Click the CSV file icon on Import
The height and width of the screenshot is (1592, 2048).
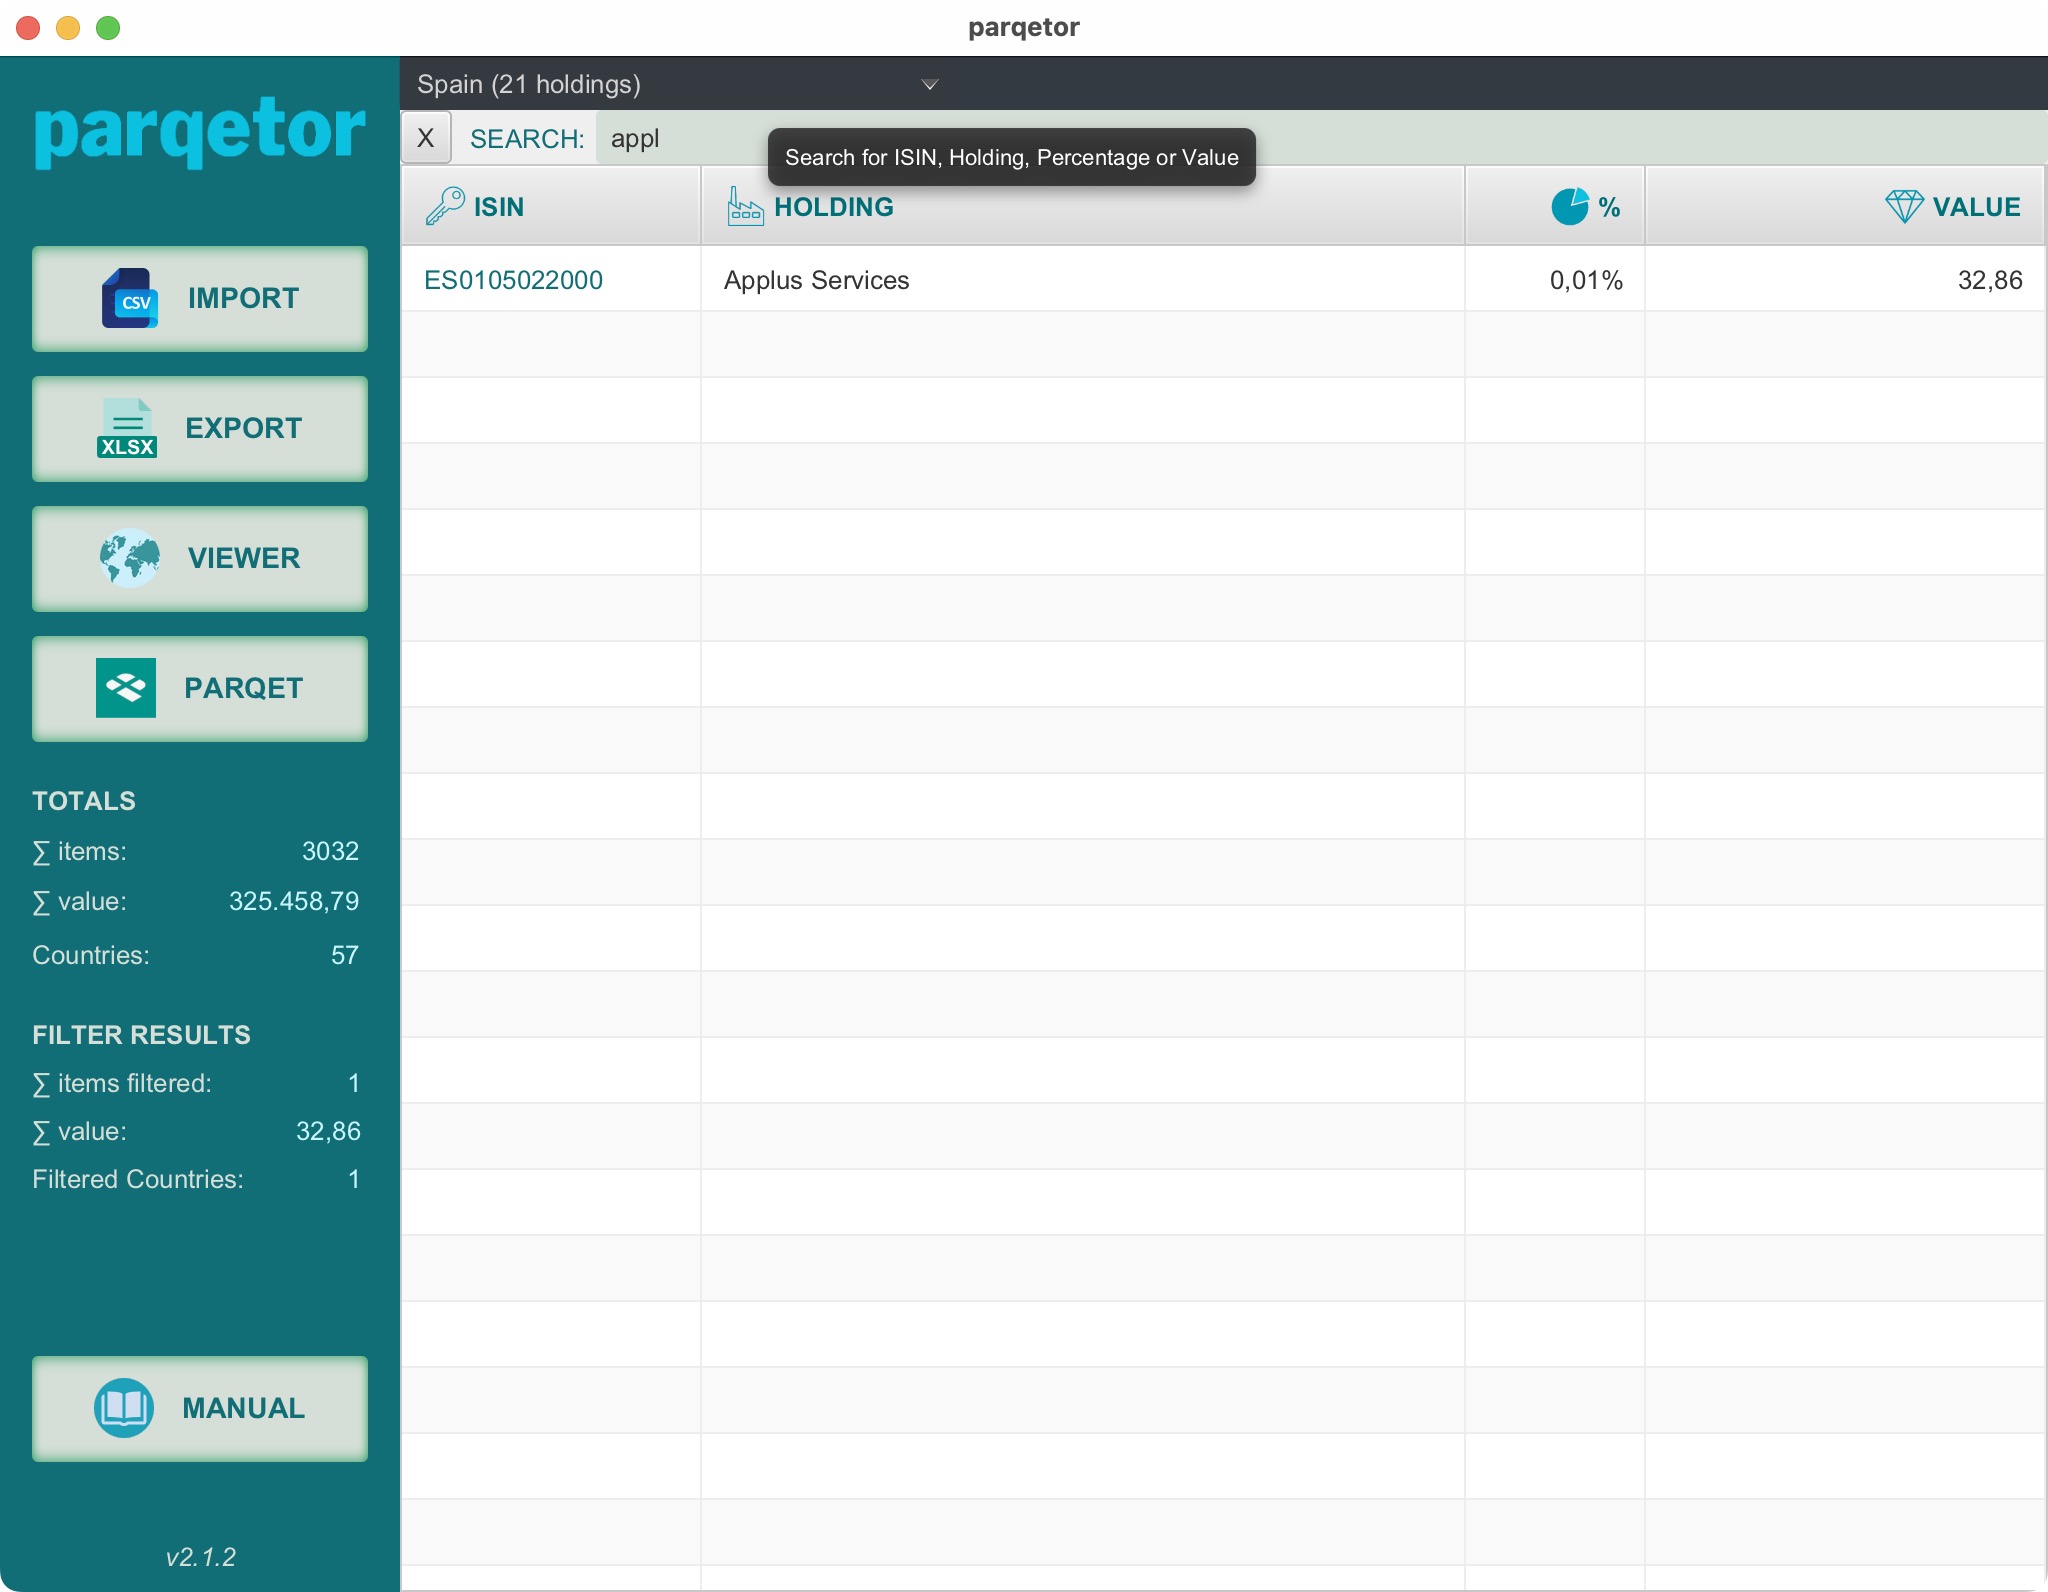coord(130,298)
